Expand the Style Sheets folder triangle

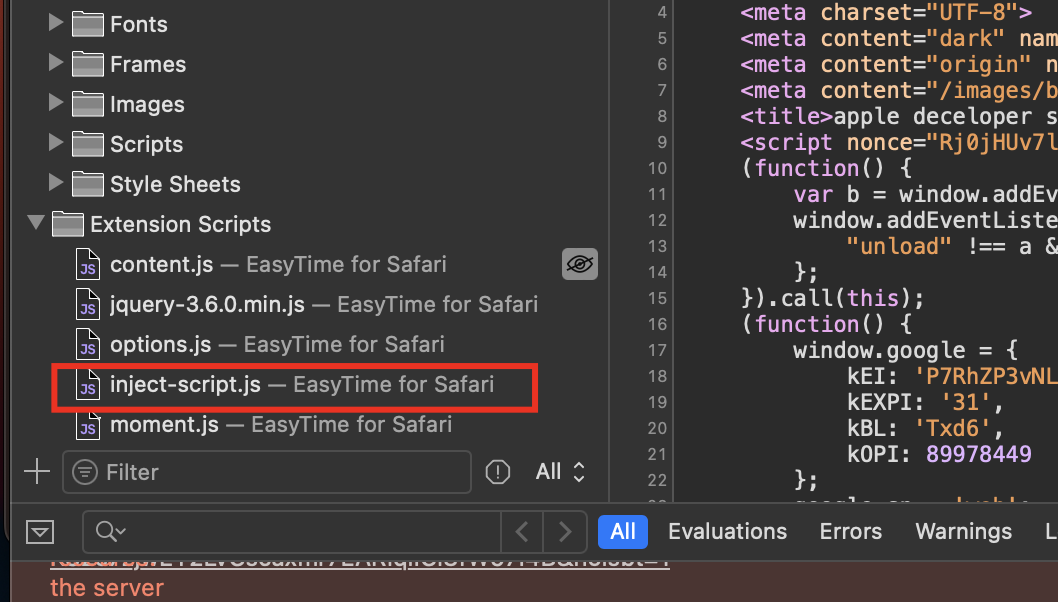[56, 184]
